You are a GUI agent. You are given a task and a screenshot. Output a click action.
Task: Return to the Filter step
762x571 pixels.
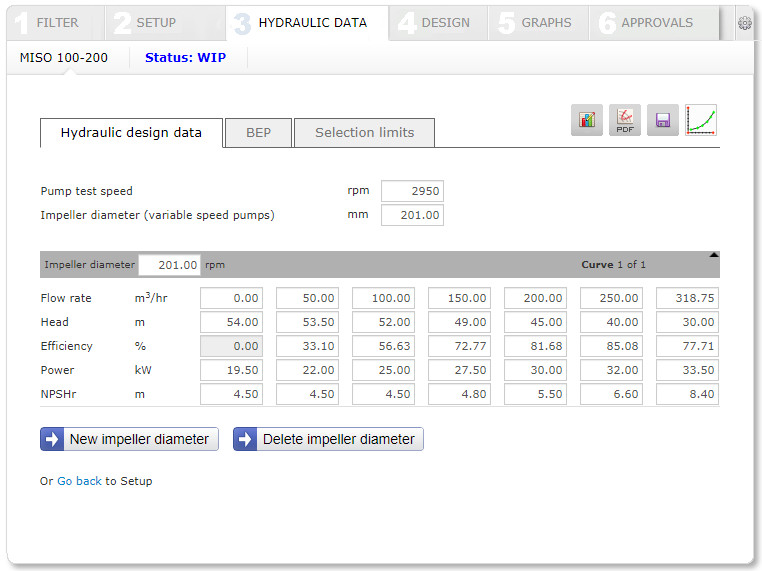(50, 22)
